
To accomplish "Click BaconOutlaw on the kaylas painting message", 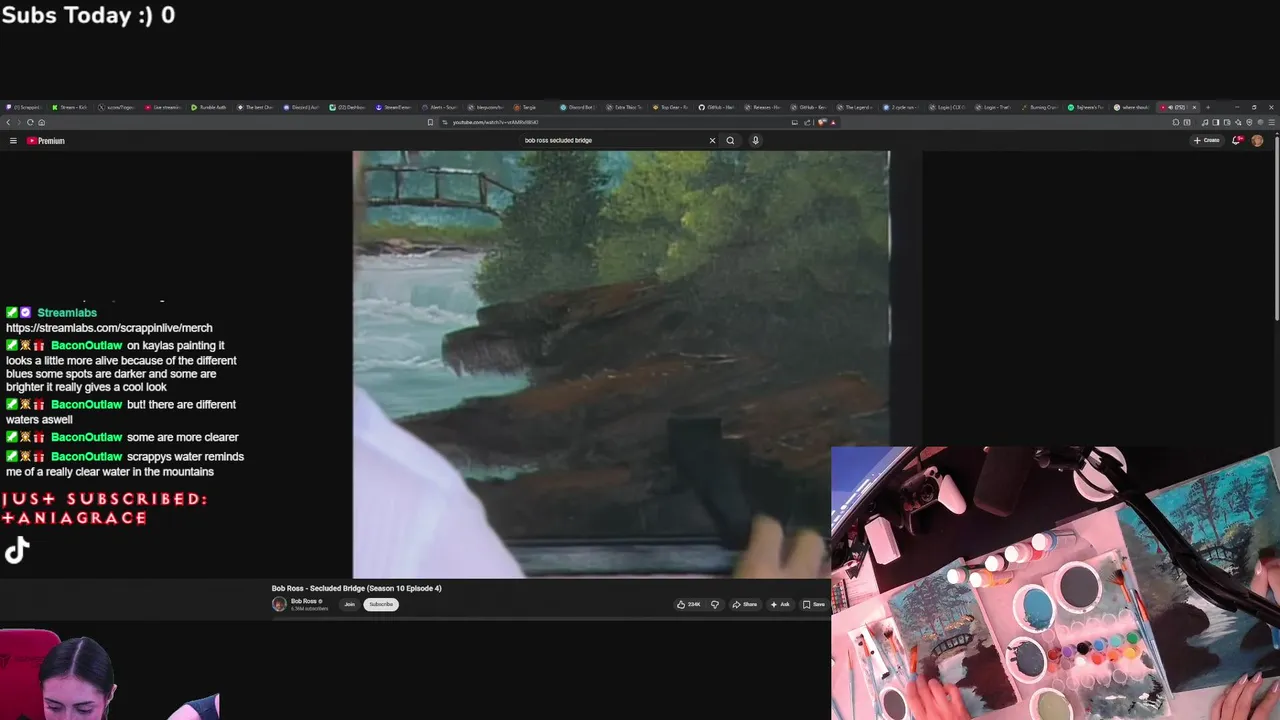I will 86,346.
